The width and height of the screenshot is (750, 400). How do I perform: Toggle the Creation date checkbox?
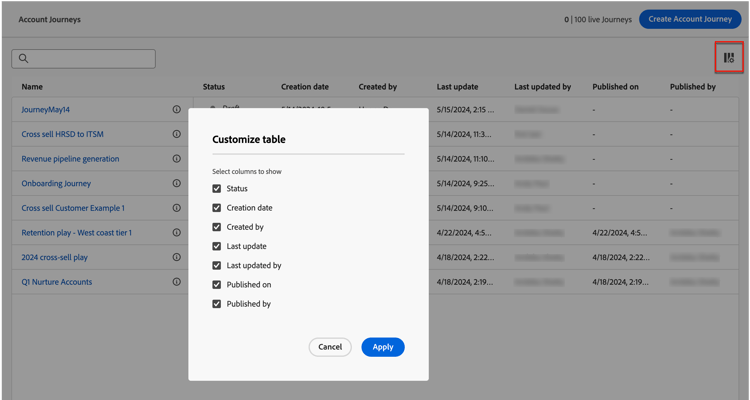[217, 208]
